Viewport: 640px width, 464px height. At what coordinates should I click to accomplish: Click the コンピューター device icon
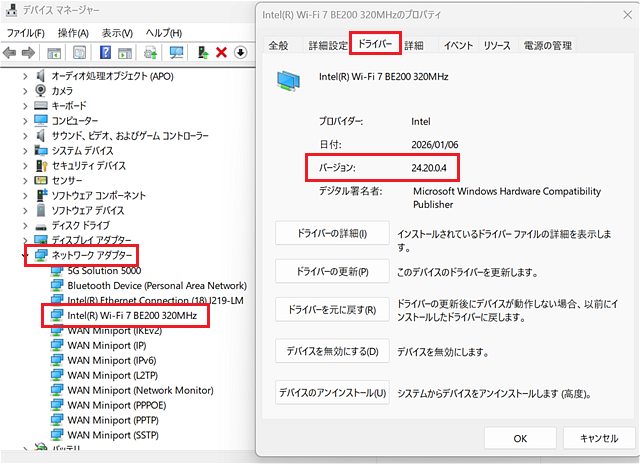tap(41, 120)
